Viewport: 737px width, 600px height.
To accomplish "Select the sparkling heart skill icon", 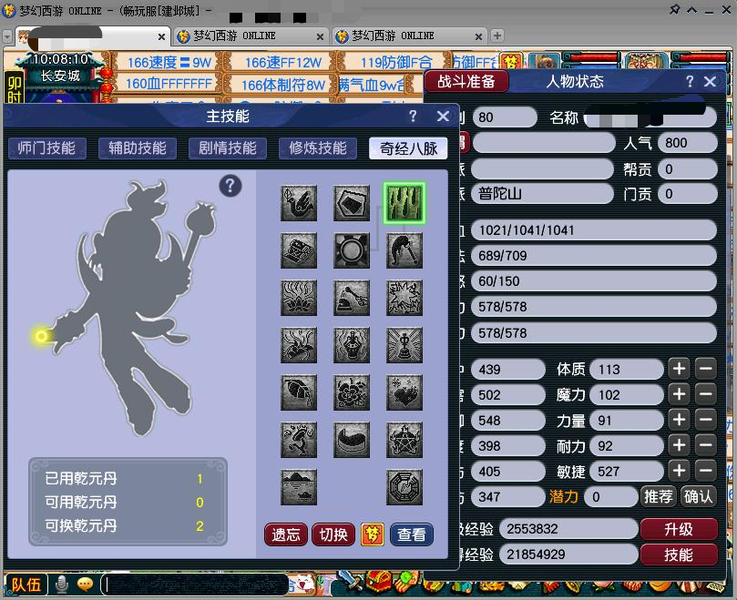I will click(404, 393).
